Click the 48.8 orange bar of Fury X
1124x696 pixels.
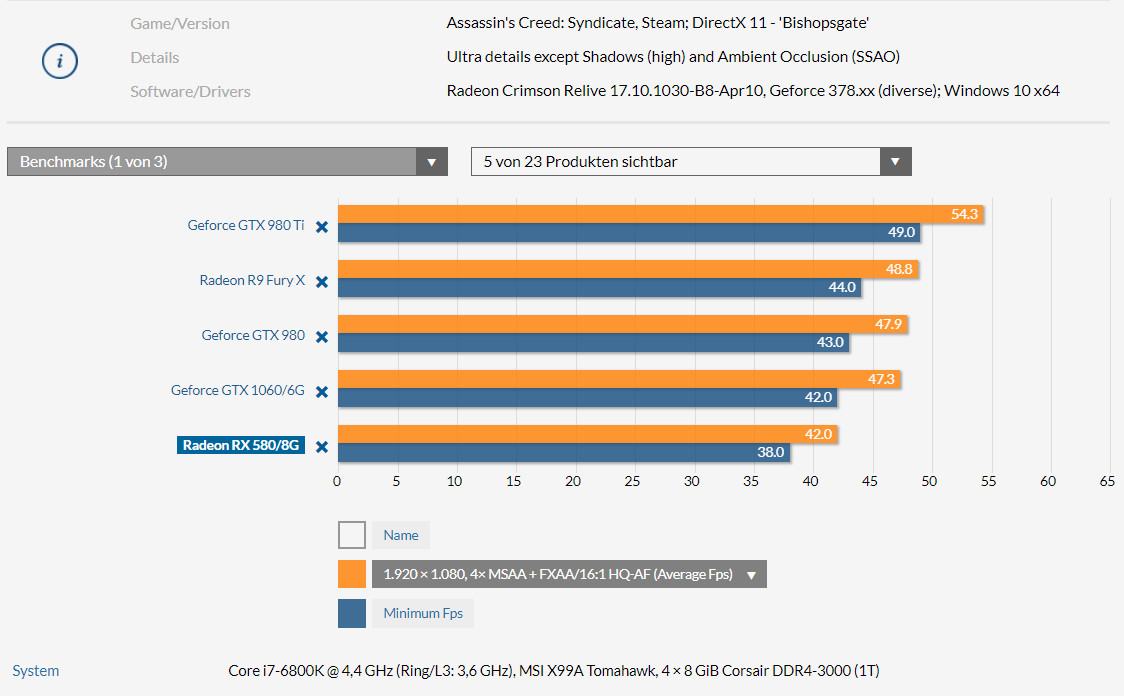(628, 269)
